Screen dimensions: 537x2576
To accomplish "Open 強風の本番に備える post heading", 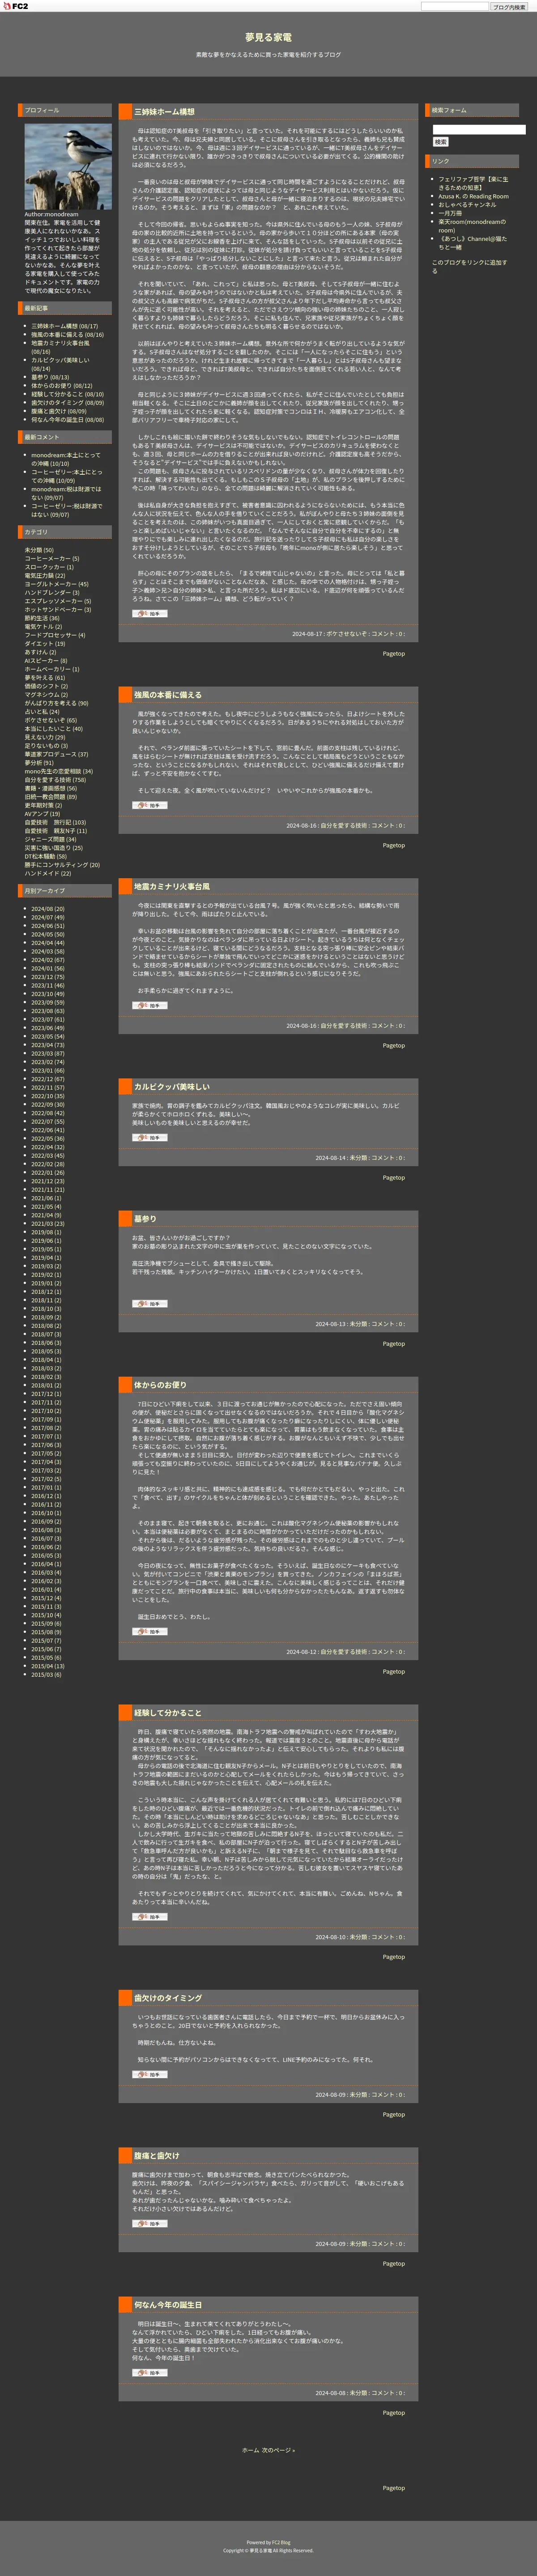I will point(168,694).
